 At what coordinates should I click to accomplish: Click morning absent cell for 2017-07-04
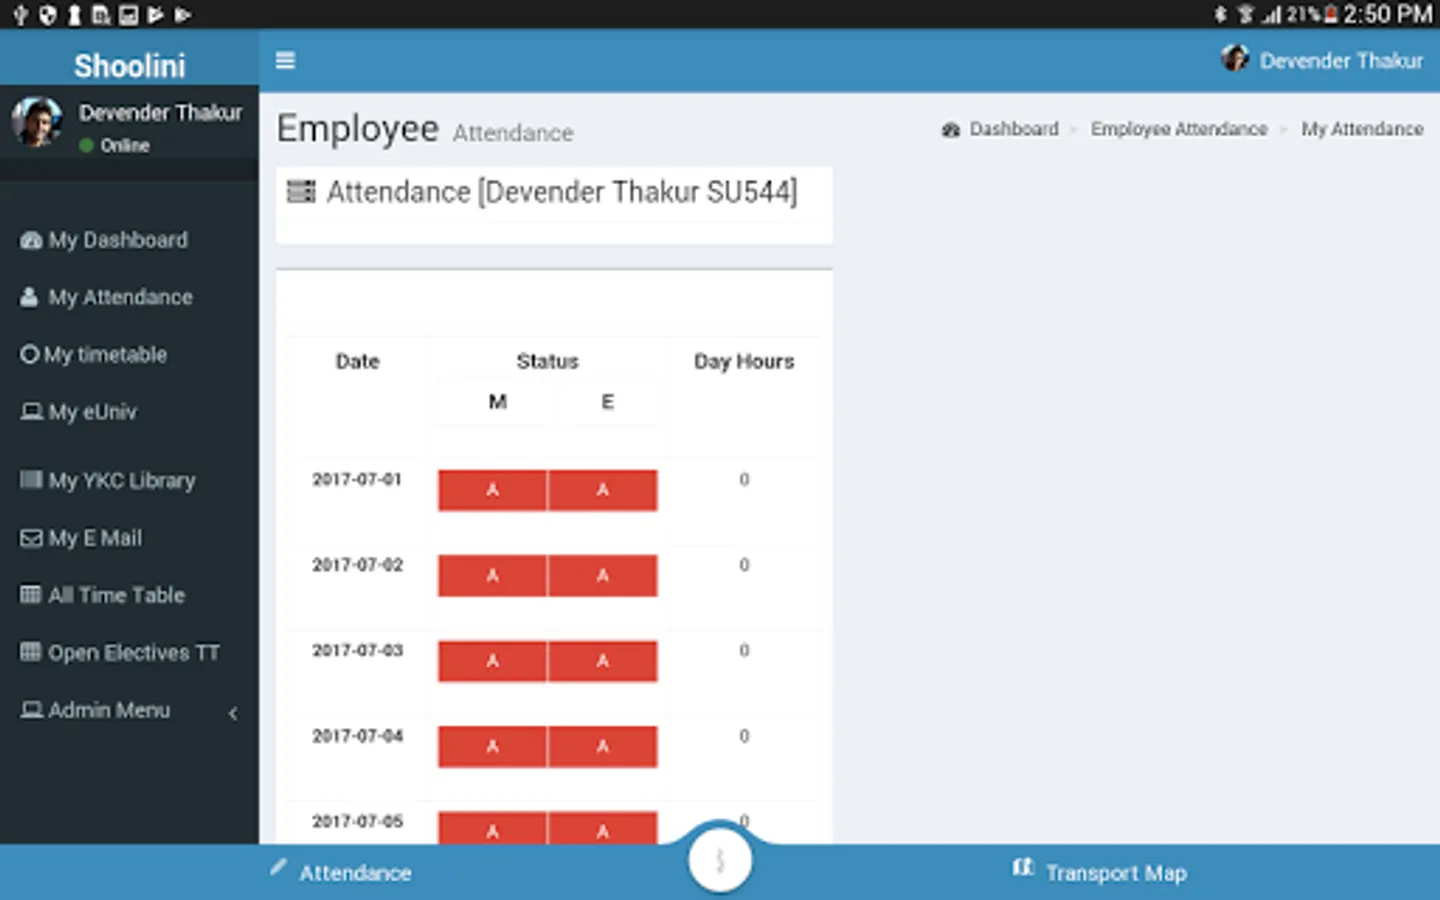pyautogui.click(x=493, y=747)
